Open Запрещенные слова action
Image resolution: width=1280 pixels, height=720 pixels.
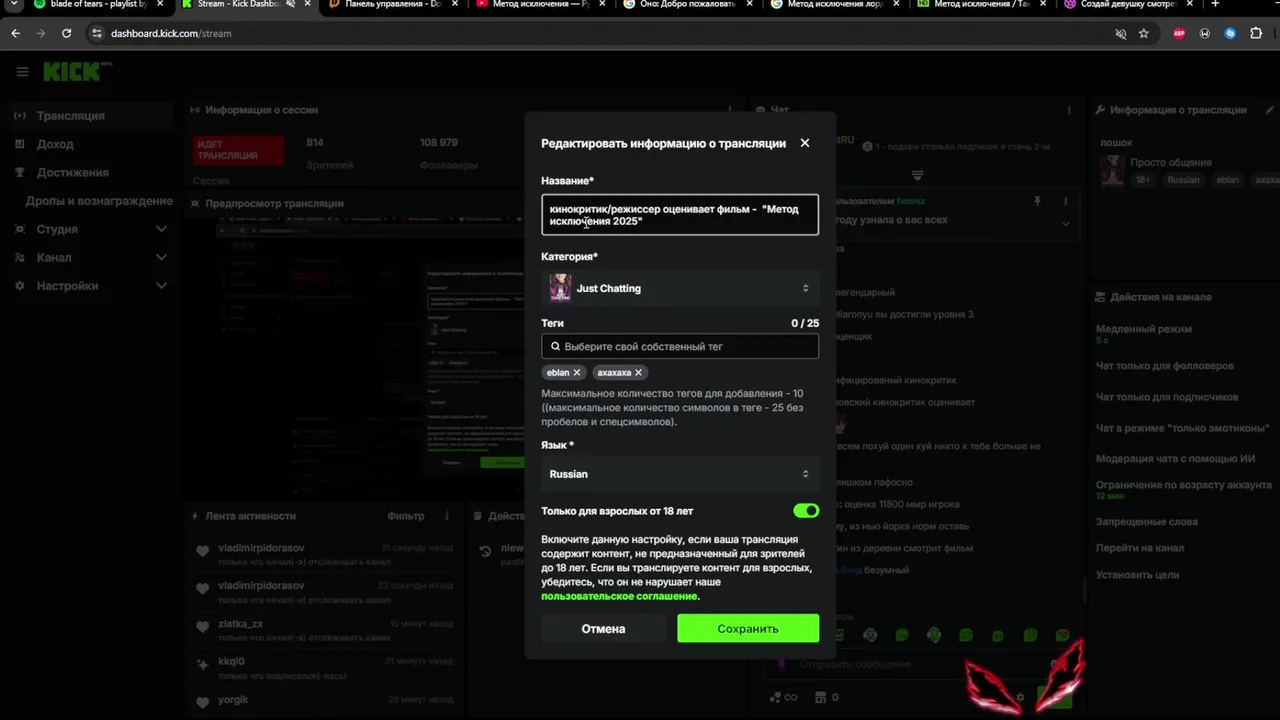click(x=1146, y=522)
